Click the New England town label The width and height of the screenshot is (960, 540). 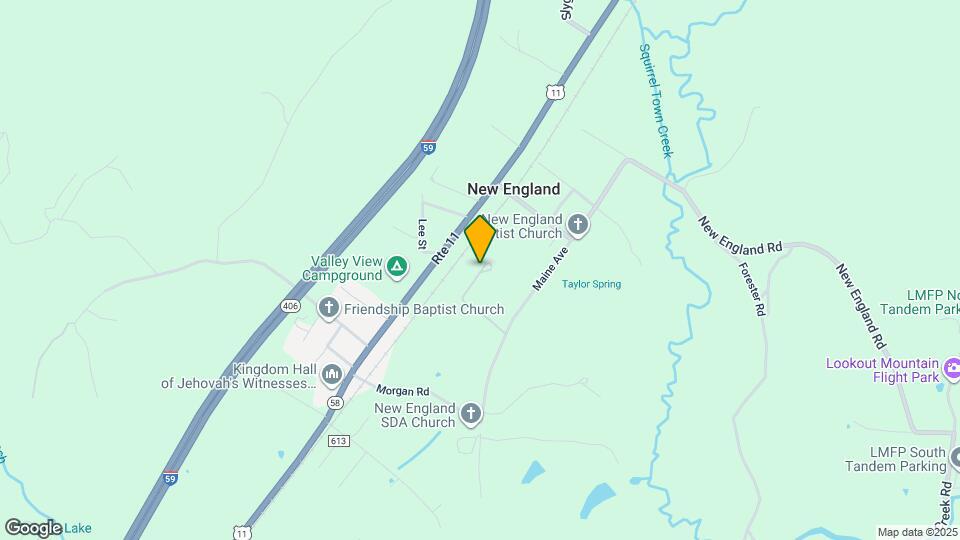point(514,189)
